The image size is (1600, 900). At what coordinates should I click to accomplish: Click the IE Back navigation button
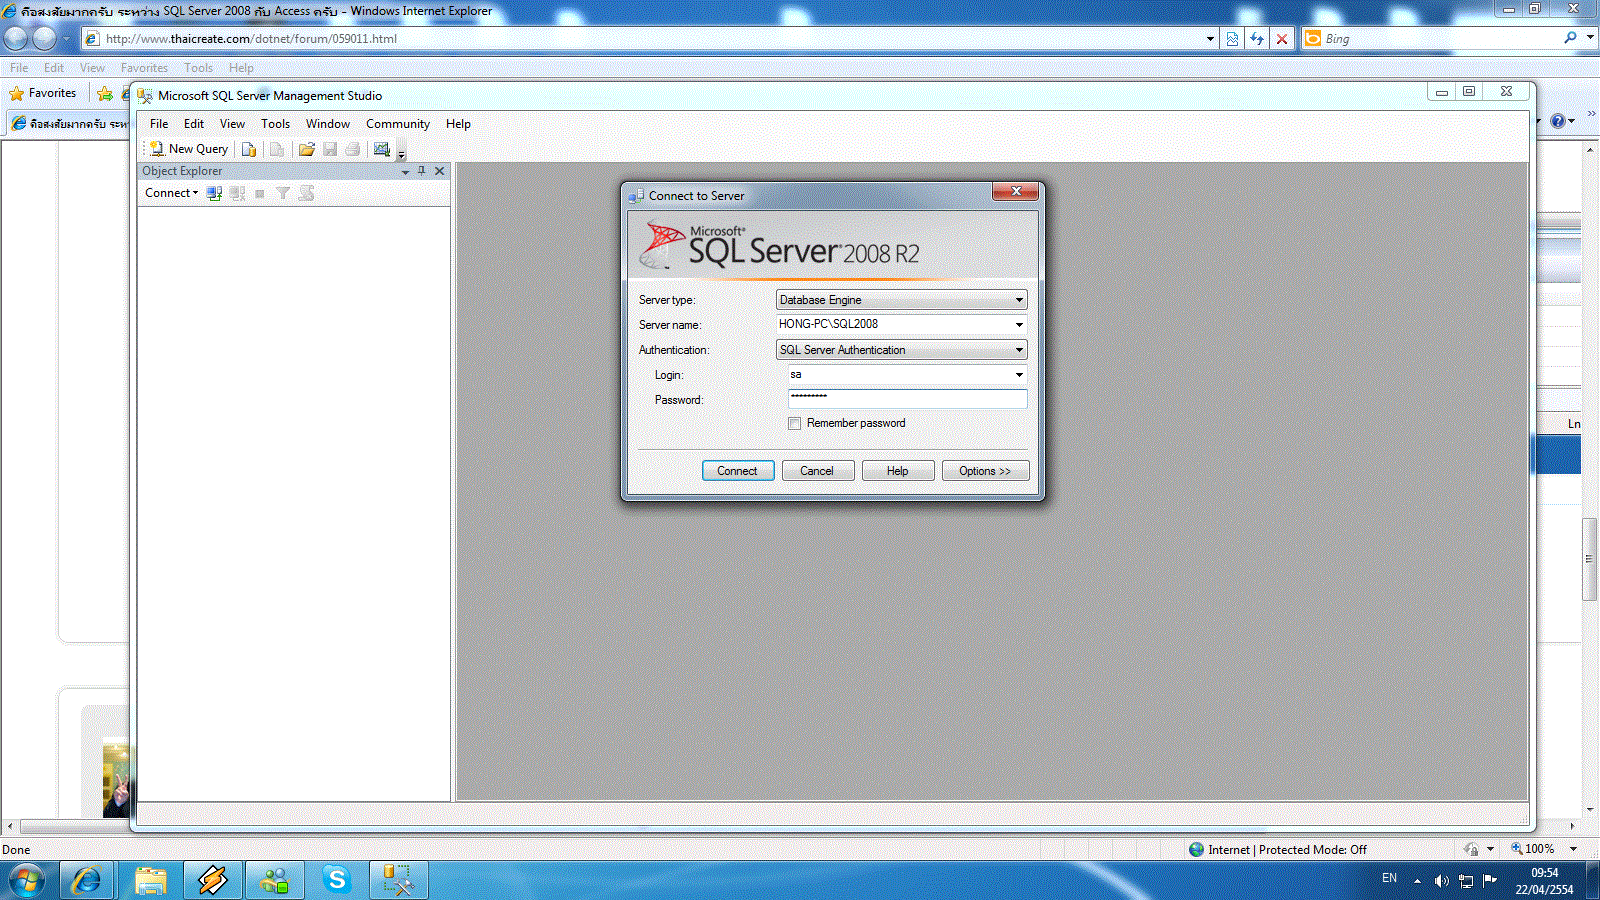[x=16, y=39]
